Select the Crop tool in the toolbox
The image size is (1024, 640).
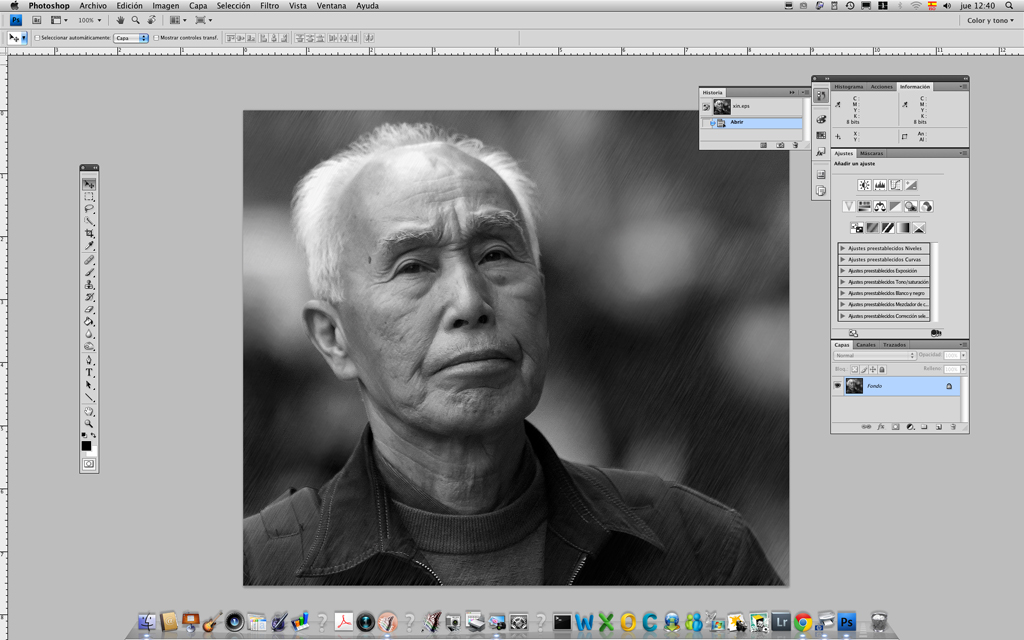coord(89,233)
